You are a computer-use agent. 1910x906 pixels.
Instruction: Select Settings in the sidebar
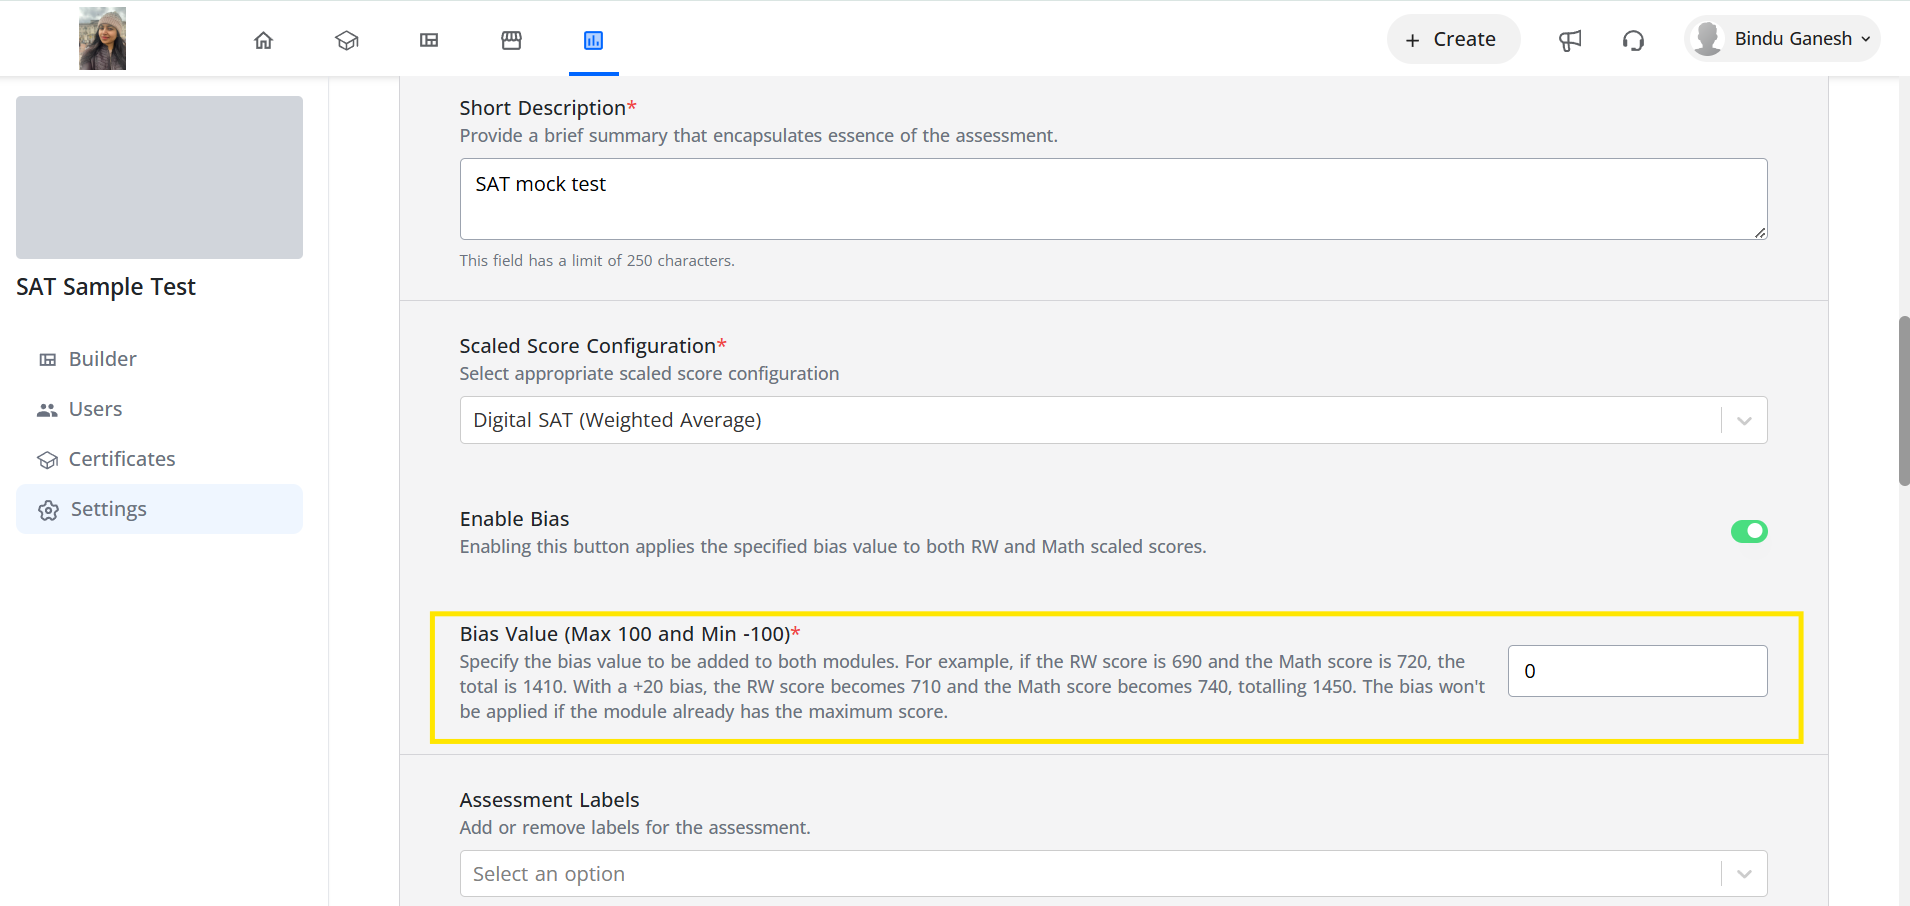159,509
